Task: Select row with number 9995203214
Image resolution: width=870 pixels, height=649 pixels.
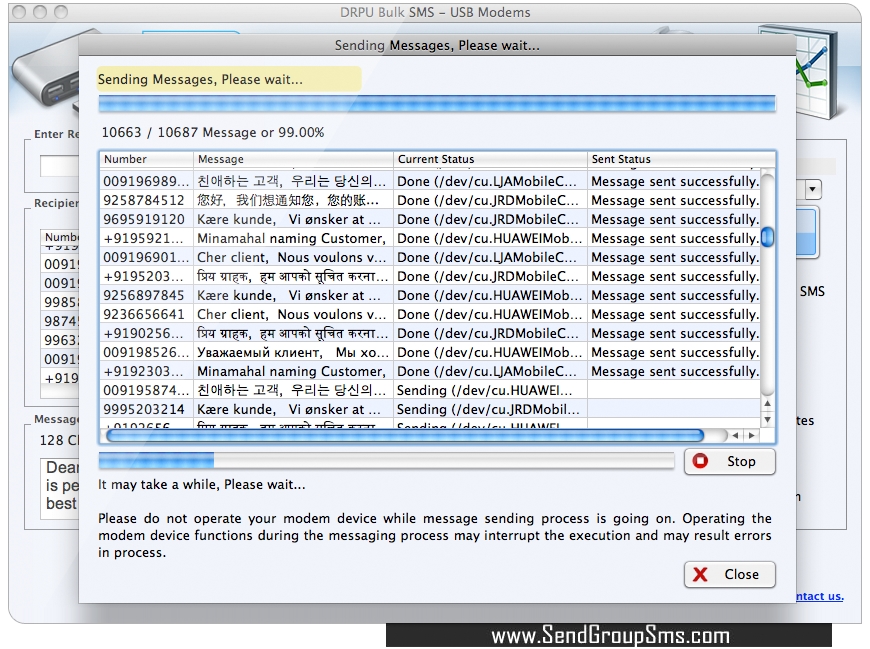Action: (430, 409)
